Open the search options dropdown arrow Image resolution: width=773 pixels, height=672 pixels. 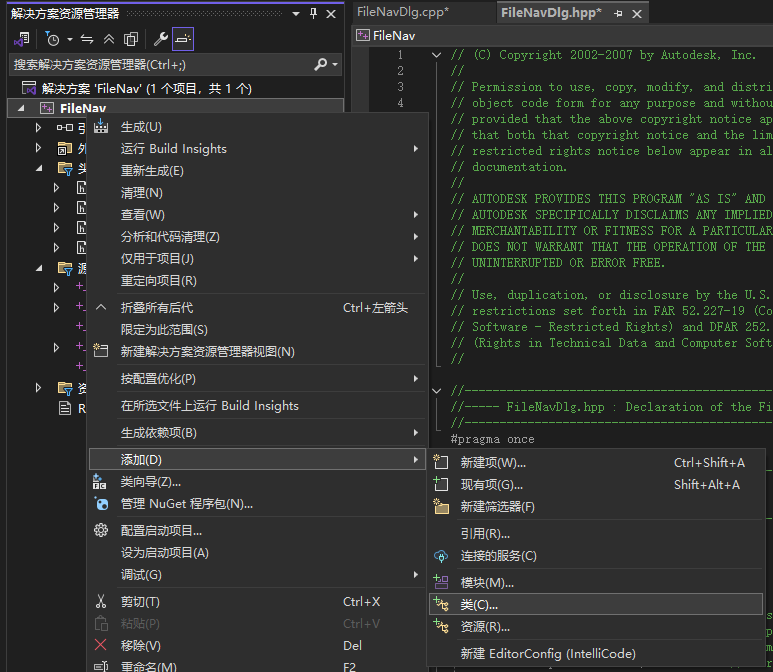(335, 64)
